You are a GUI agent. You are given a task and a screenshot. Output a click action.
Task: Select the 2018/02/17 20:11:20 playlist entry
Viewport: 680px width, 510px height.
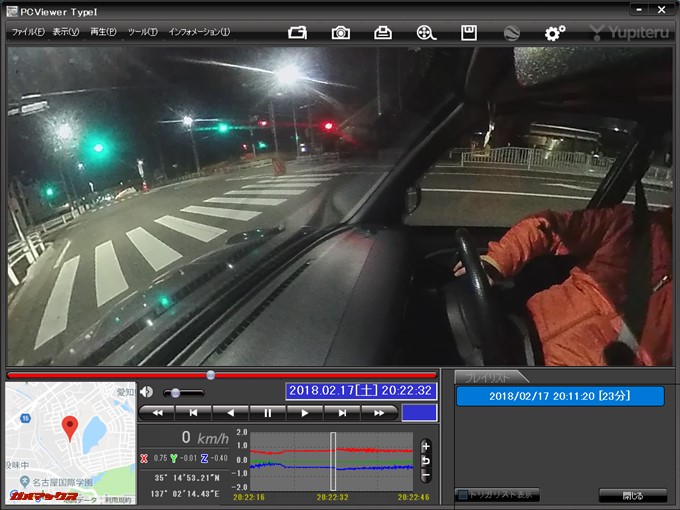(560, 396)
